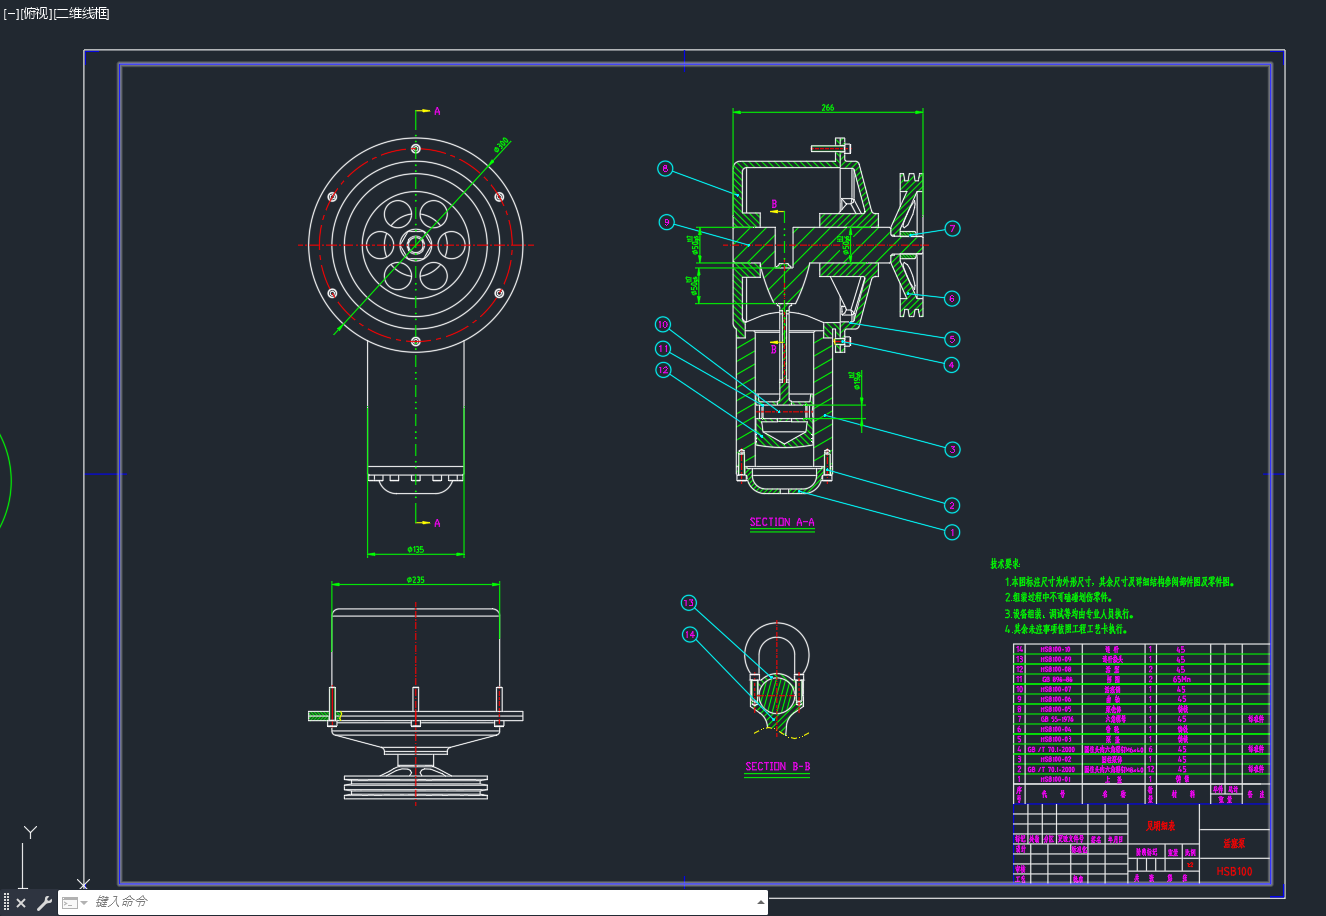Image resolution: width=1326 pixels, height=916 pixels.
Task: Click the HSB100-10 parts list cell
Action: [x=1056, y=649]
